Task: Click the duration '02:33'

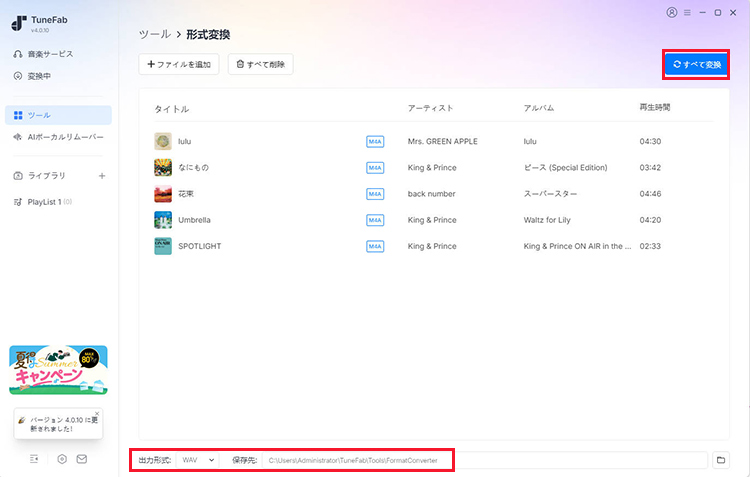Action: (651, 246)
